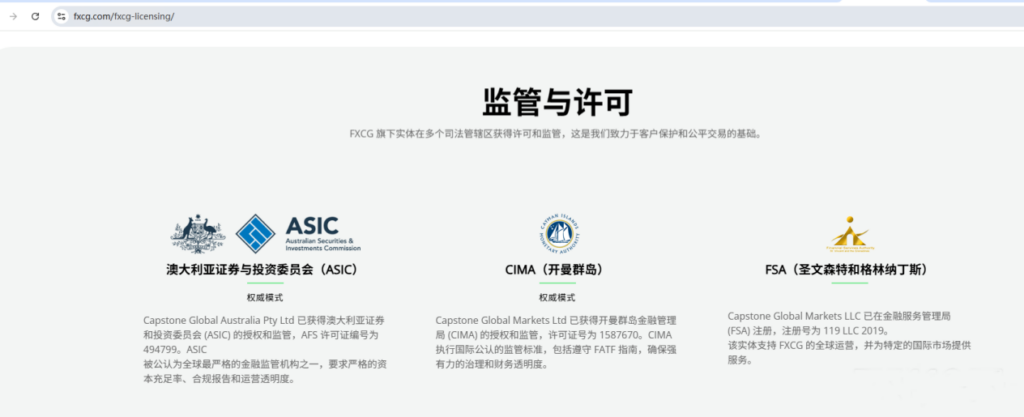Open site information icon in address bar
The image size is (1024, 417).
(x=61, y=16)
